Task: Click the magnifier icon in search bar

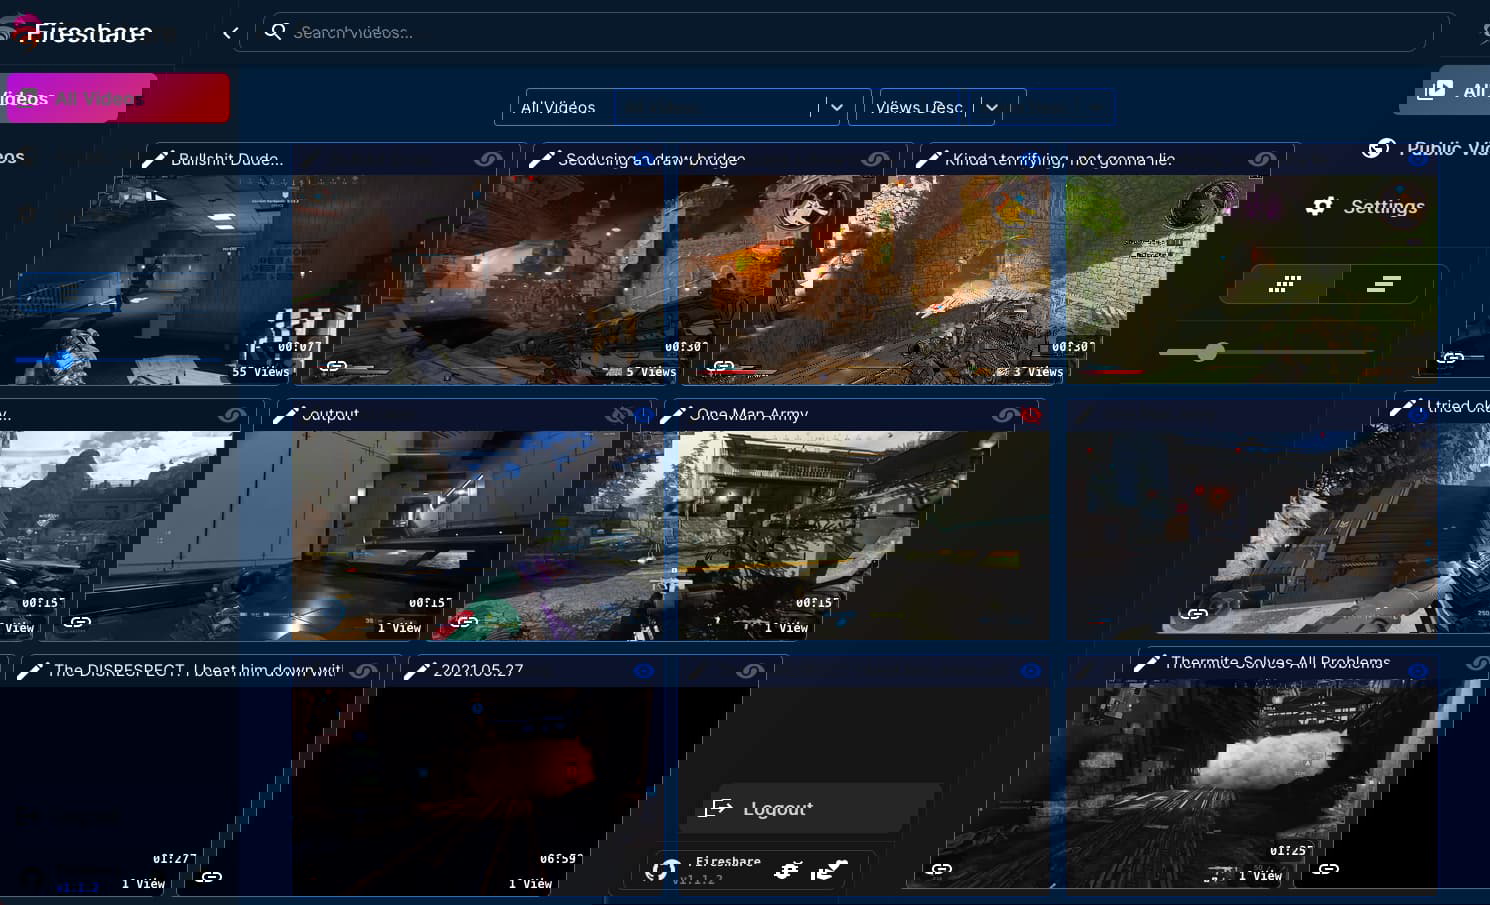Action: click(276, 32)
